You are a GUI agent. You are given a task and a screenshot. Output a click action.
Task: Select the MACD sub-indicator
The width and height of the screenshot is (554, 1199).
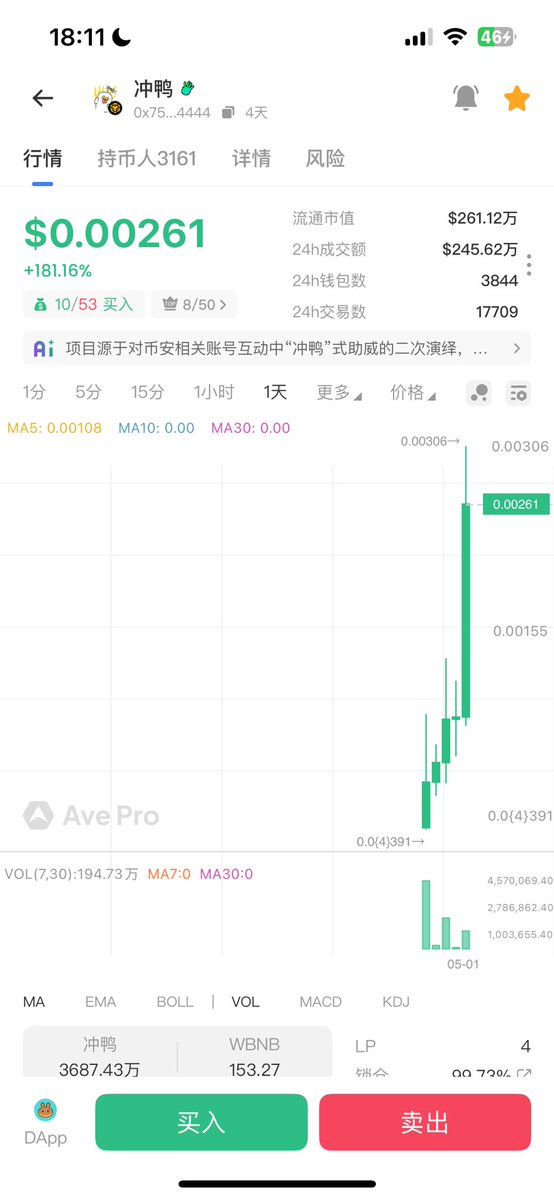click(321, 1002)
